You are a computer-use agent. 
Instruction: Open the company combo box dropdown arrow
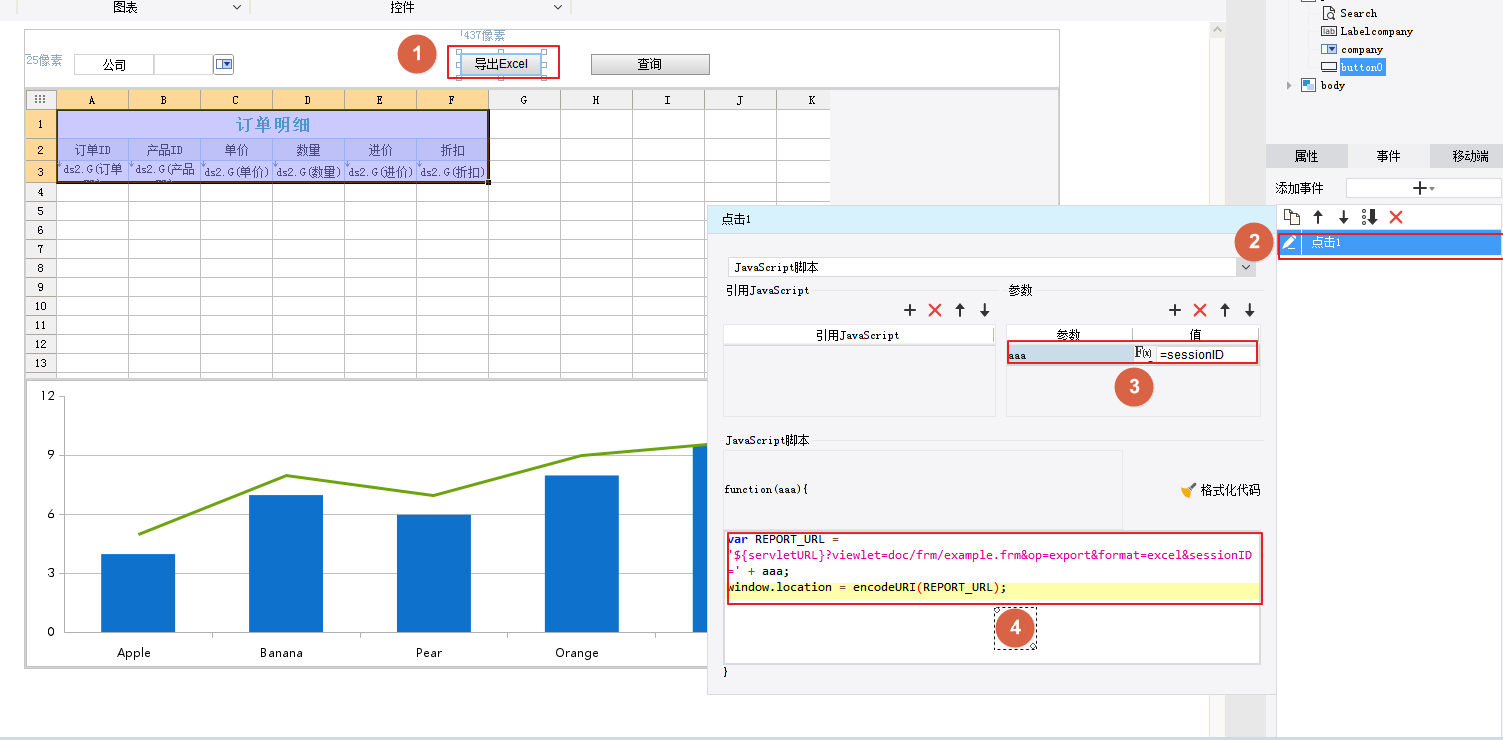pyautogui.click(x=224, y=65)
